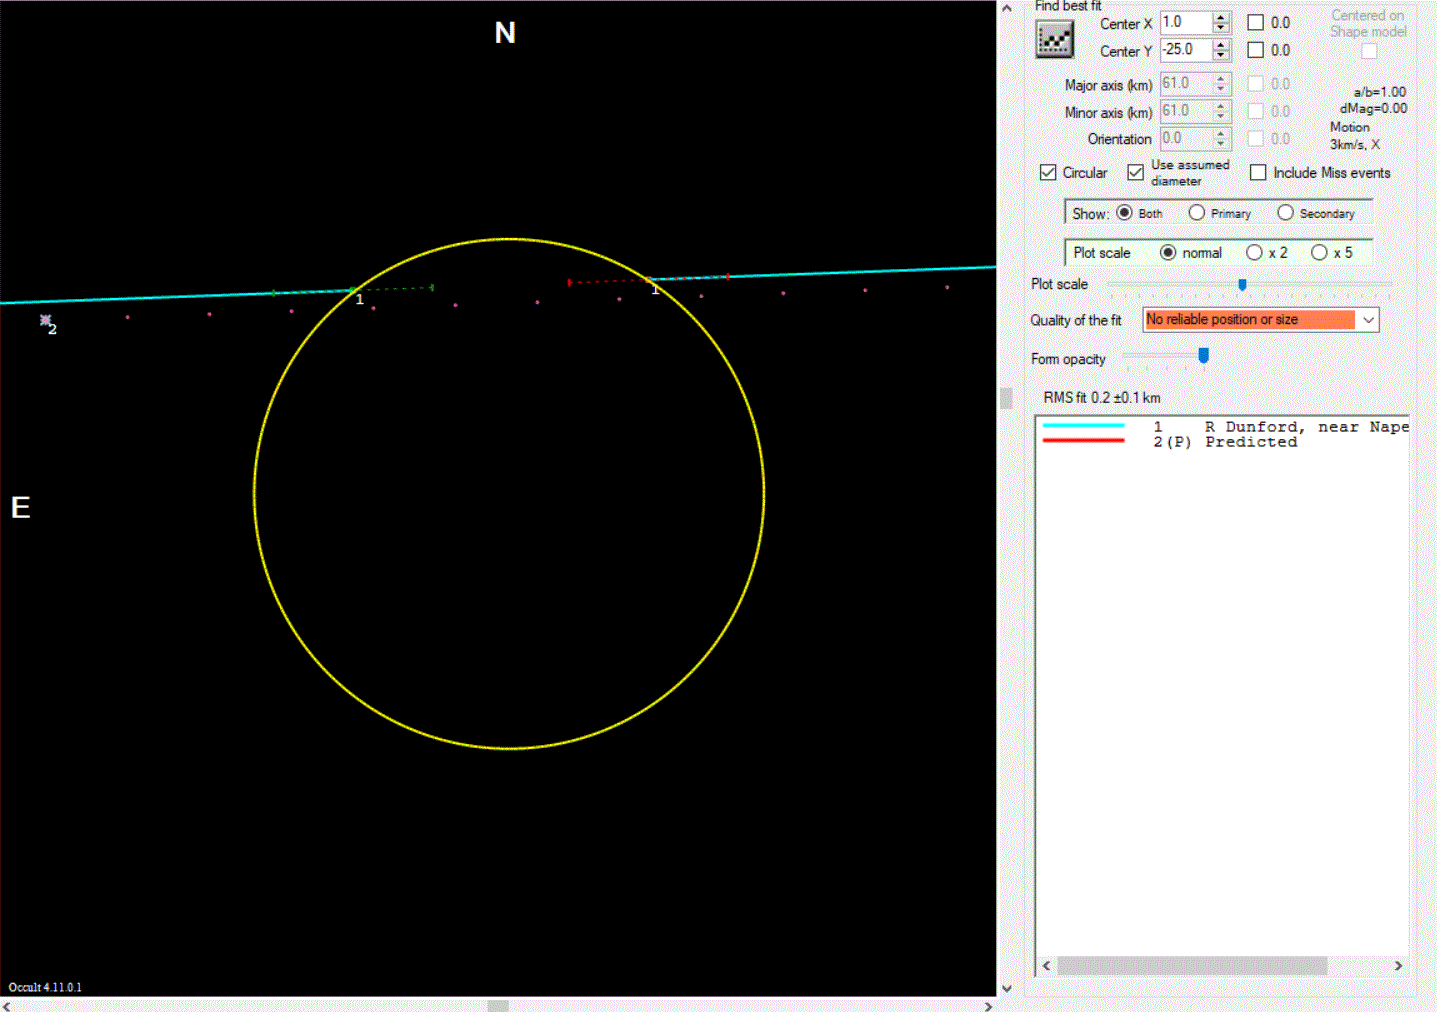
Task: Click the Center X value field
Action: [x=1186, y=22]
